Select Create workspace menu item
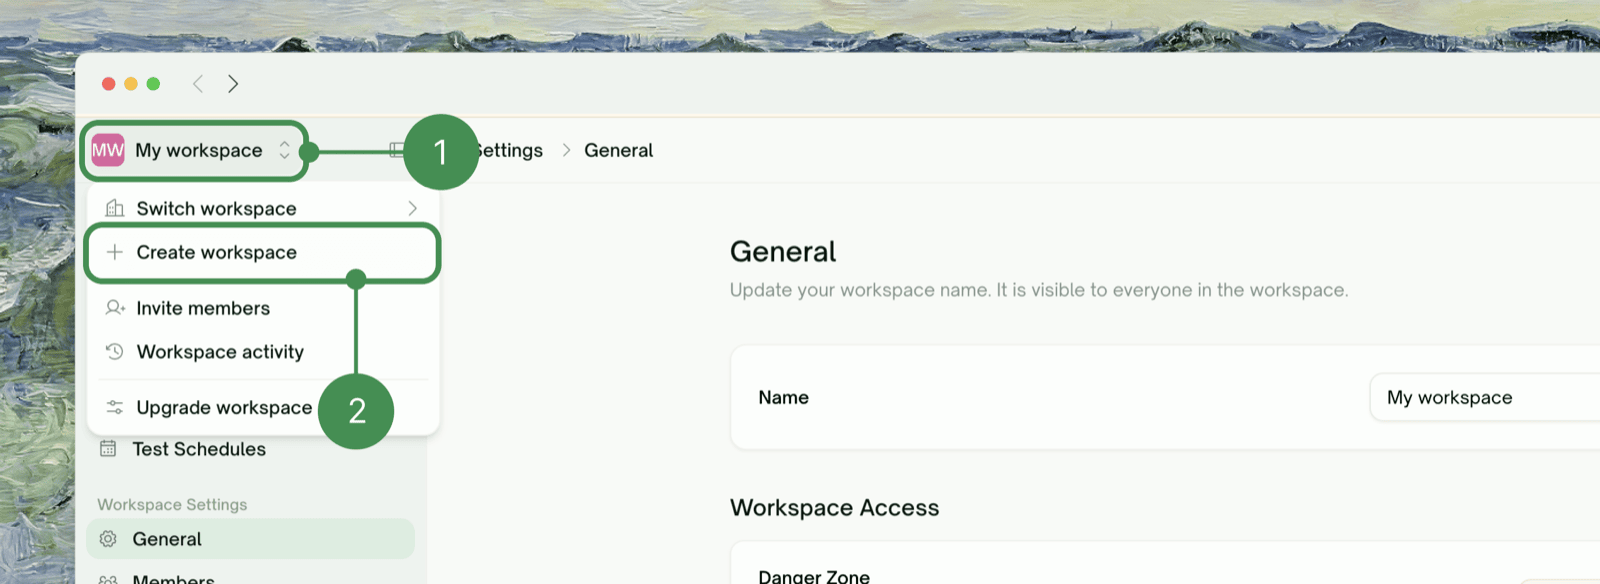 (x=263, y=253)
